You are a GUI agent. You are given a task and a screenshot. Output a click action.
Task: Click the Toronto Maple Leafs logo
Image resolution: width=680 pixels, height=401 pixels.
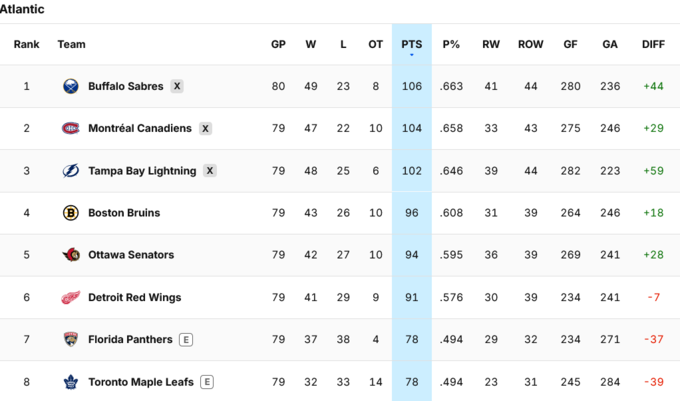point(71,382)
